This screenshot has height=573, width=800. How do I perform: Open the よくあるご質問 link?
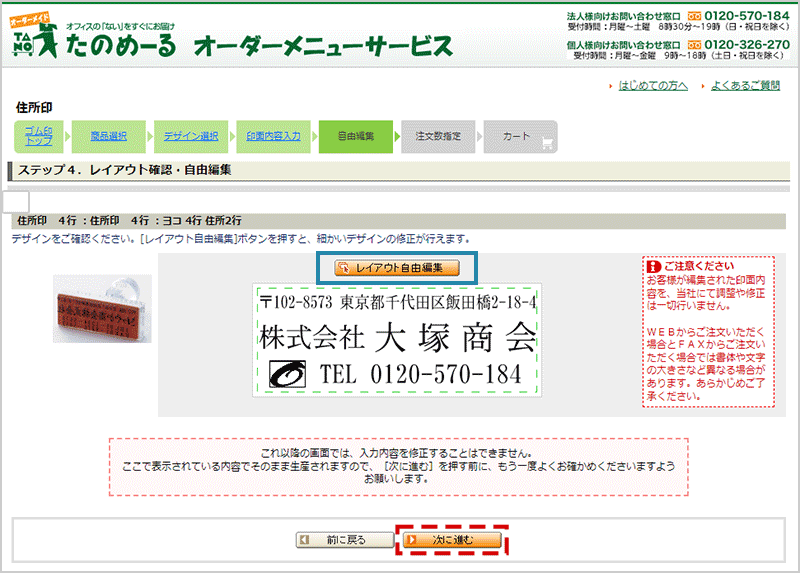(745, 86)
